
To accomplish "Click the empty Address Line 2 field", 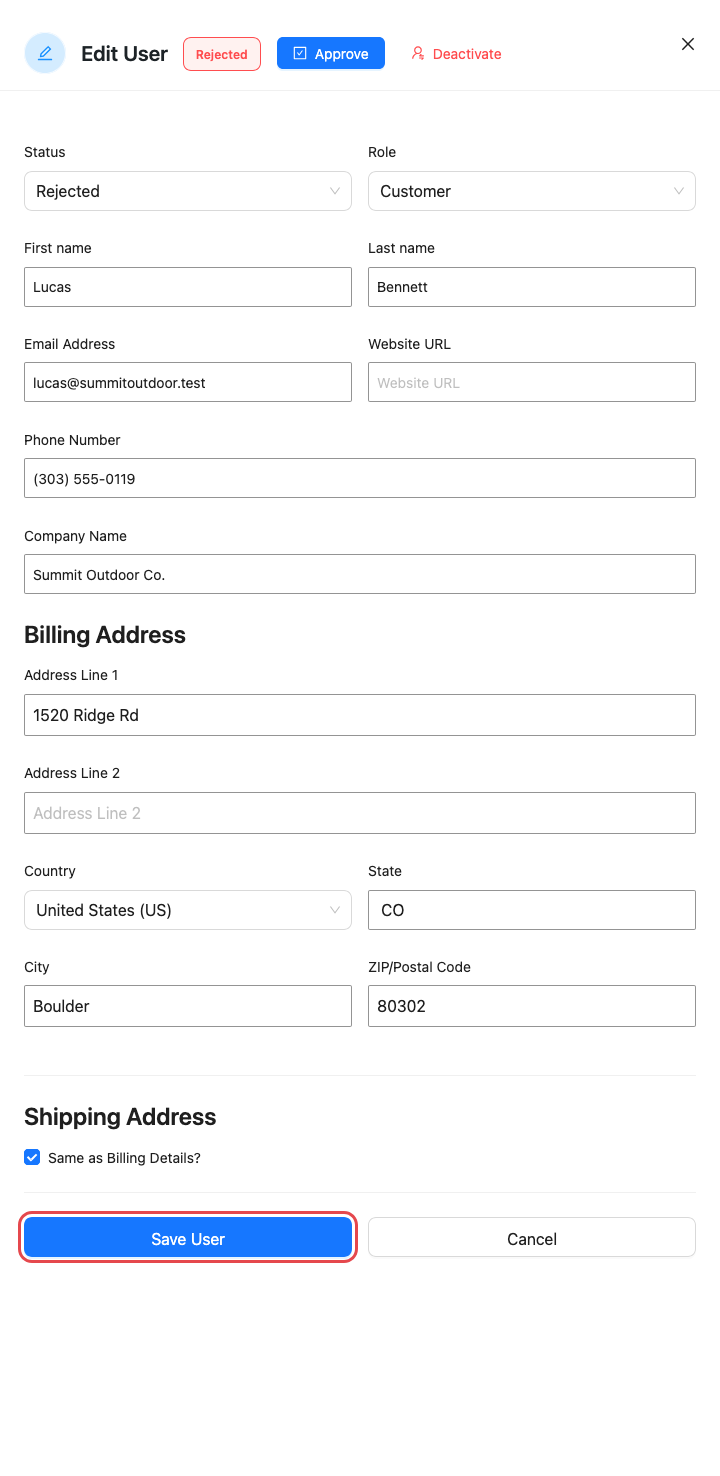I will point(360,813).
